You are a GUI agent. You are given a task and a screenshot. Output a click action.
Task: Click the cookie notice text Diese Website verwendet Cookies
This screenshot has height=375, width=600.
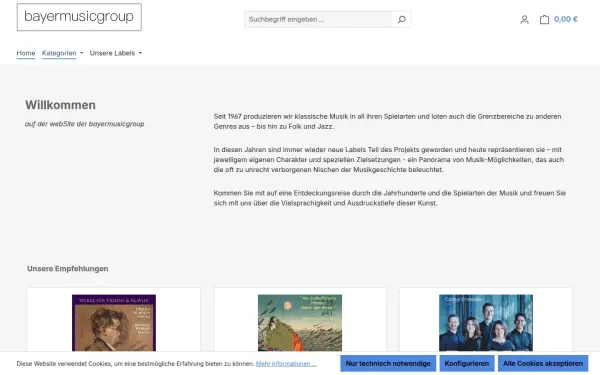(135, 364)
